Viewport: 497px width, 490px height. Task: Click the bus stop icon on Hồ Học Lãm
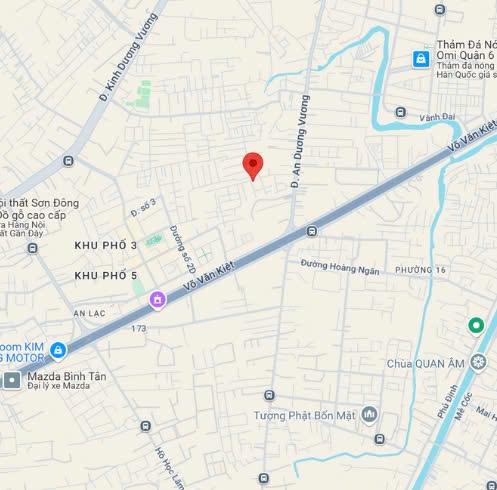coord(146,426)
